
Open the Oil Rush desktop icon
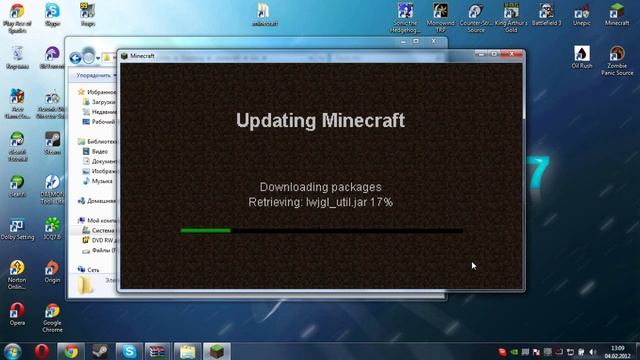point(582,57)
